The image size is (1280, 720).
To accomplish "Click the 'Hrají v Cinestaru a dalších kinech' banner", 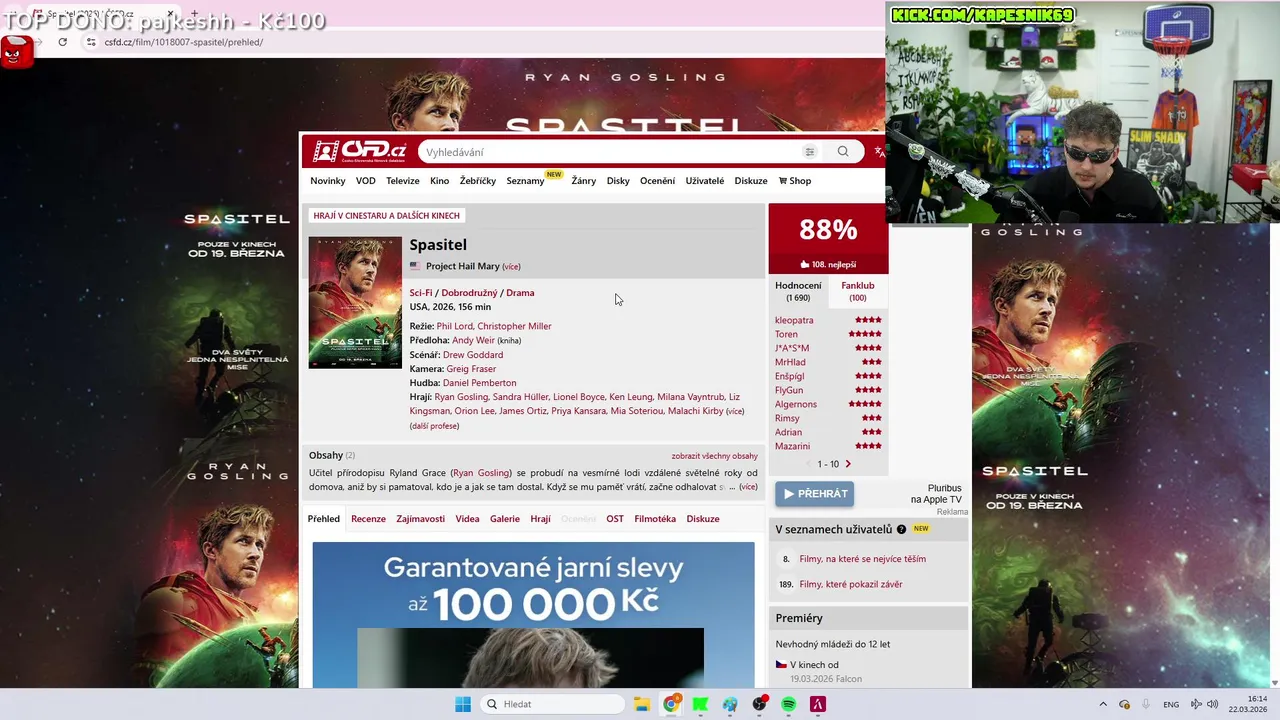I will 386,216.
